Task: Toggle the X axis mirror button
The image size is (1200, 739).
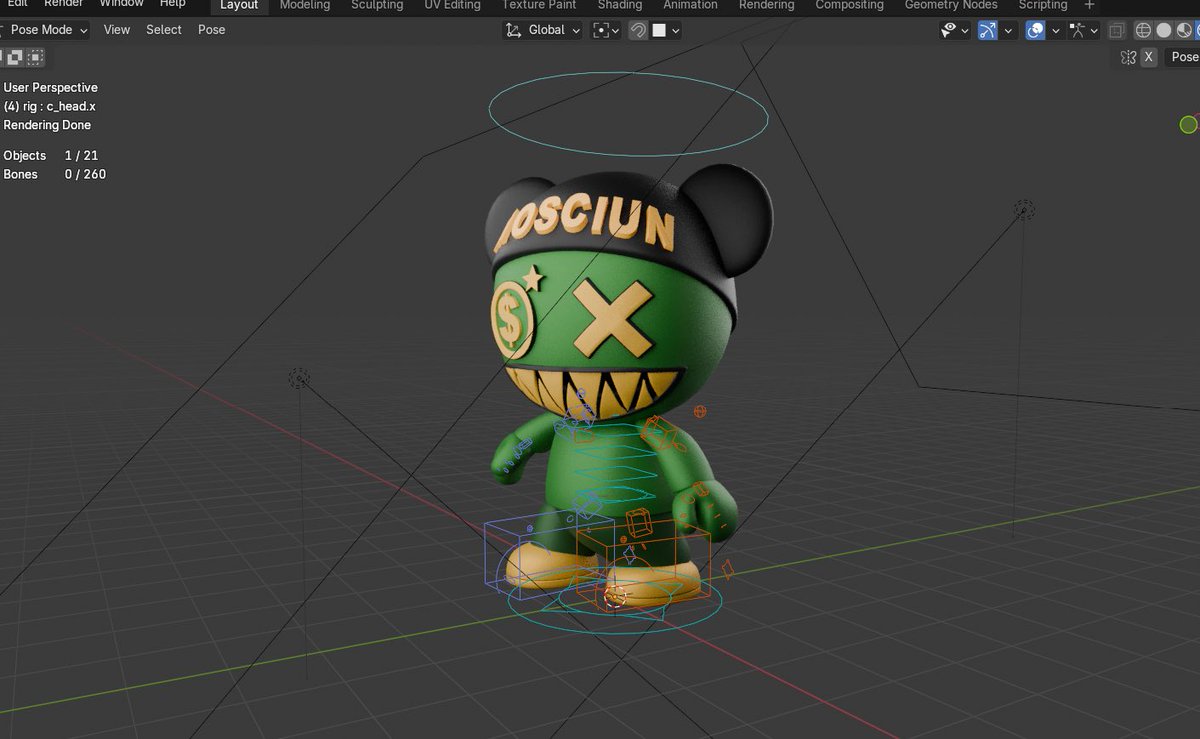Action: 1149,57
